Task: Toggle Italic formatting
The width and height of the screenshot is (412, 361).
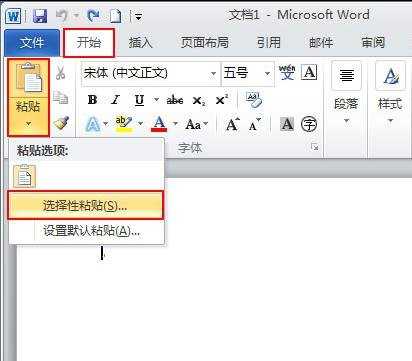Action: (x=115, y=100)
